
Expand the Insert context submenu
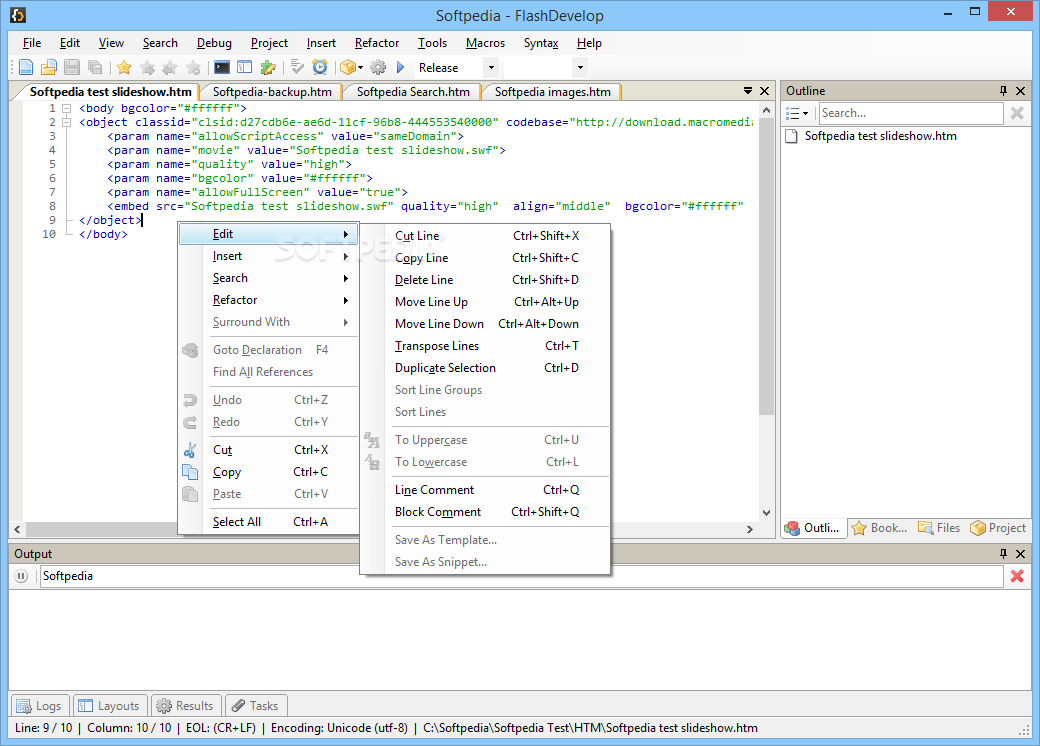click(x=269, y=256)
